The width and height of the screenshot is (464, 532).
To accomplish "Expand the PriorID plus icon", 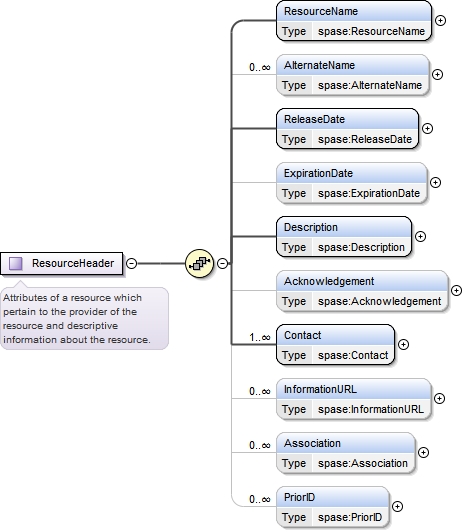I will coord(398,506).
